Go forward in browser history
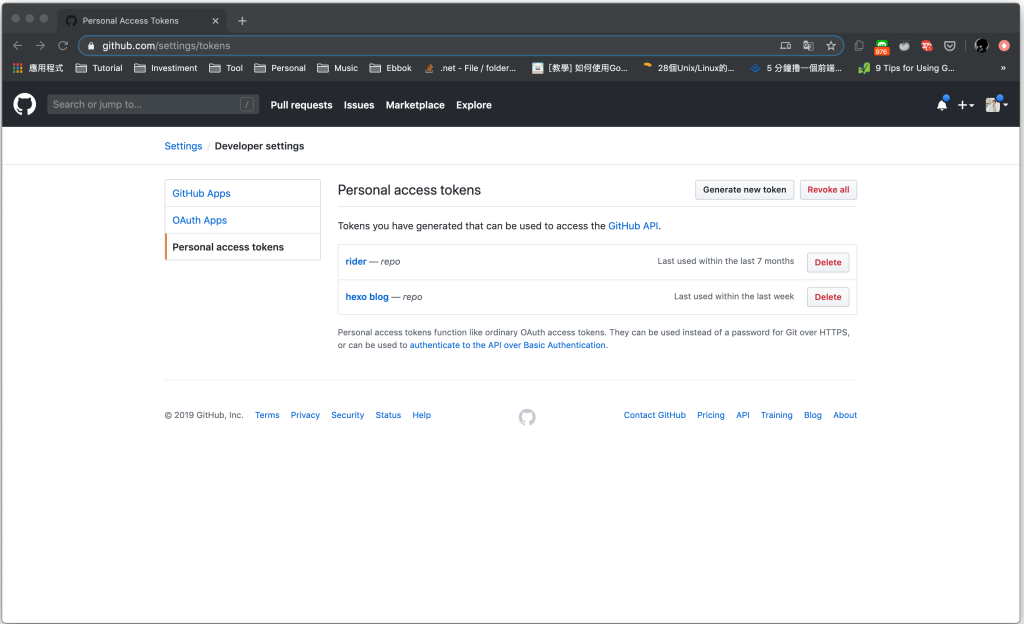The image size is (1024, 624). [x=40, y=46]
